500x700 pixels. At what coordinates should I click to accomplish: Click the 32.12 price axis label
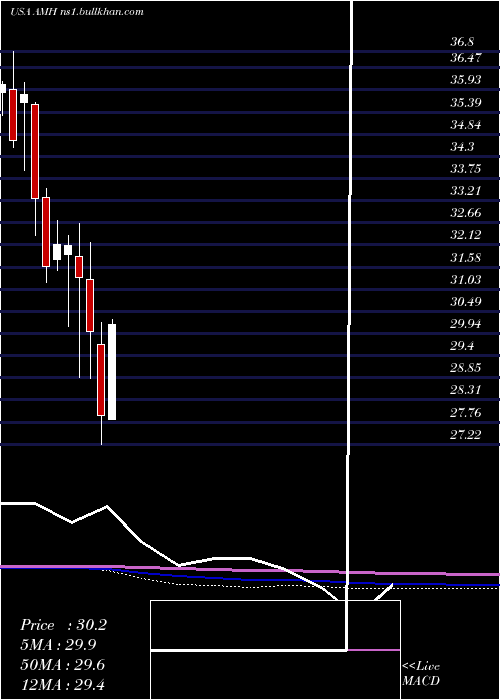coord(466,235)
